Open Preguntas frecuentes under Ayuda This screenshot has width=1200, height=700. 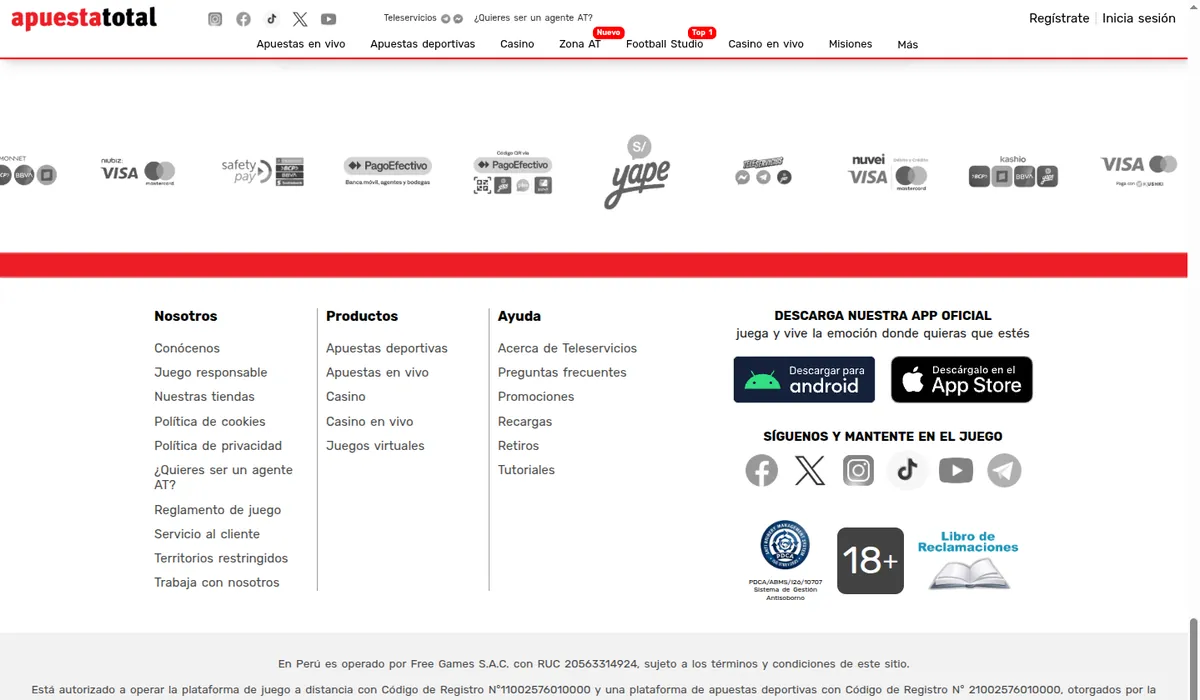pos(562,372)
